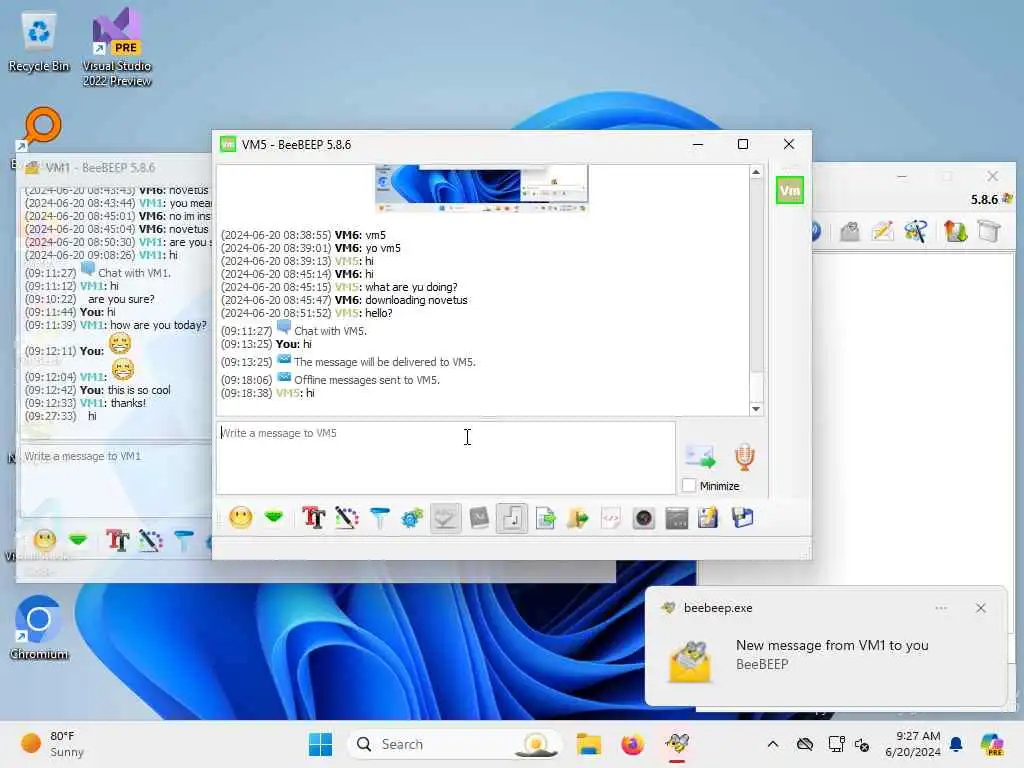The height and width of the screenshot is (768, 1024).
Task: Maximize the VM5 - BeeBEEP window
Action: pyautogui.click(x=743, y=144)
